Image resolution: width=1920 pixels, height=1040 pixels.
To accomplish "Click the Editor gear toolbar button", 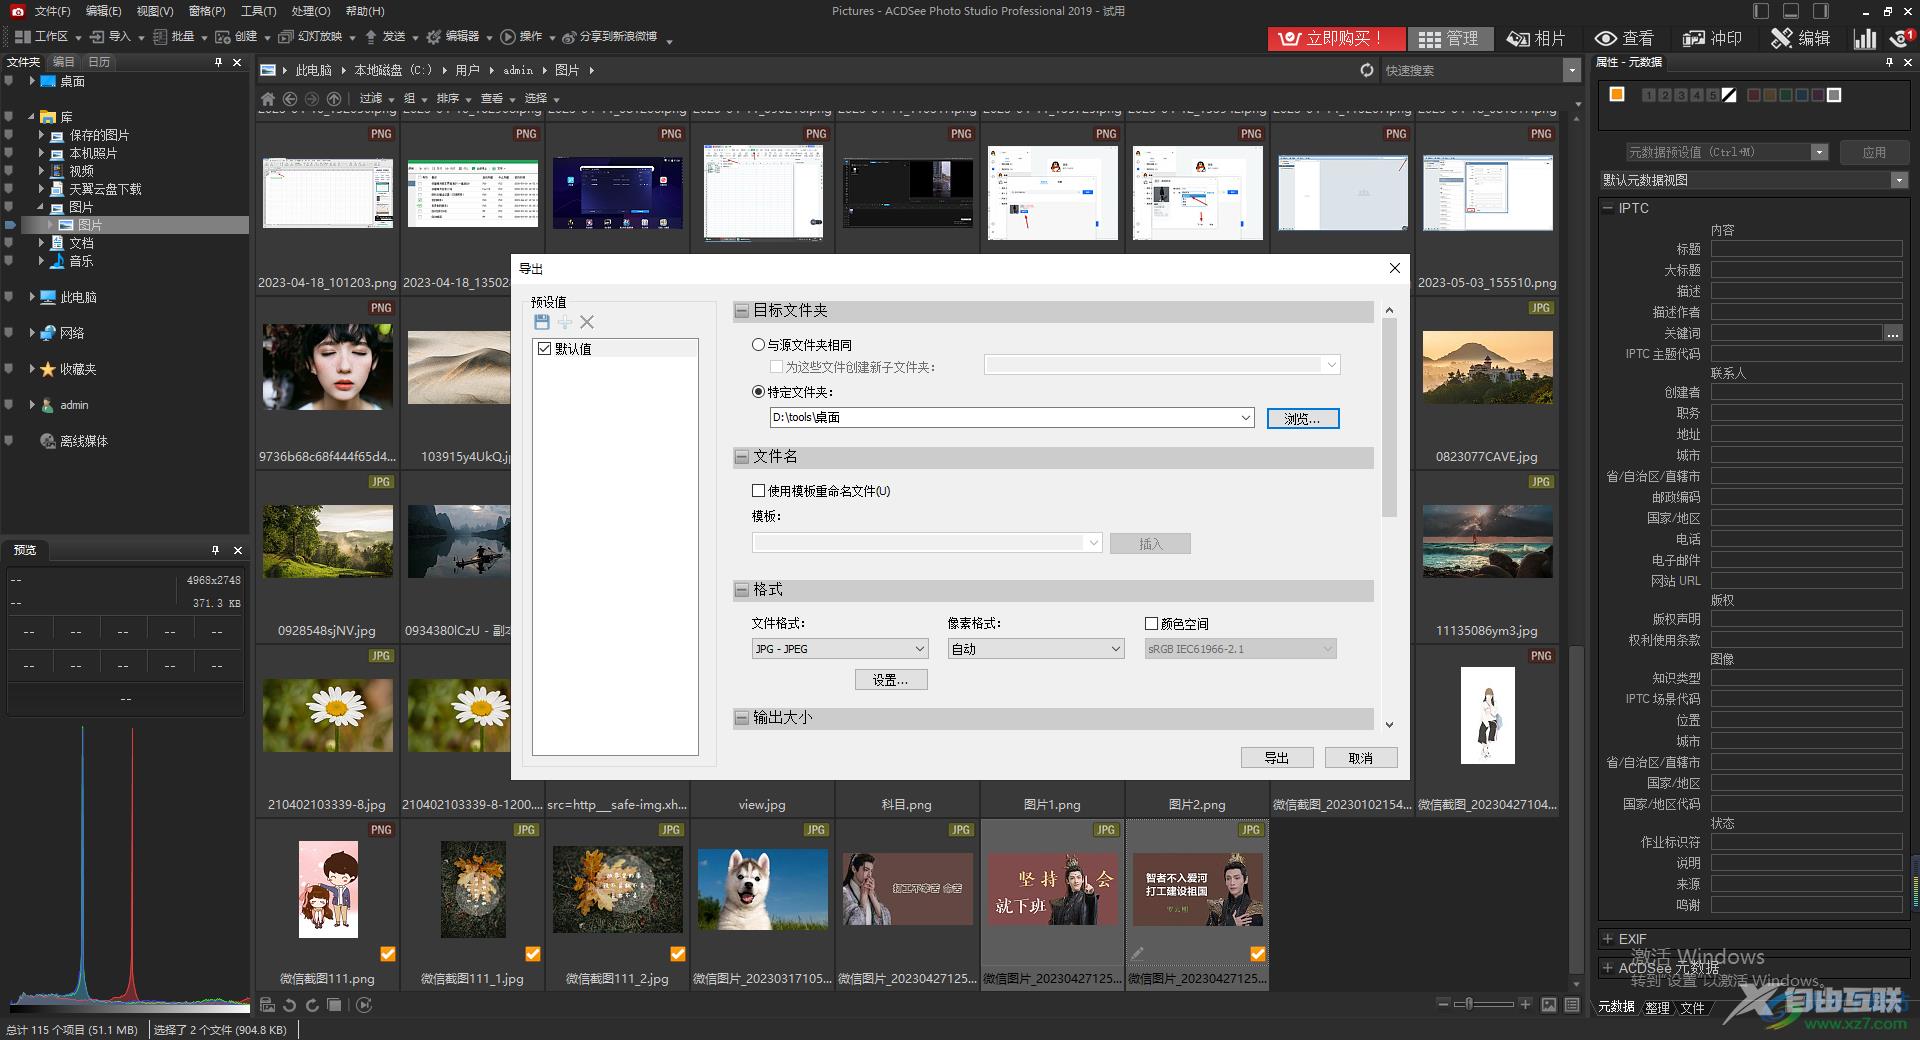I will tap(453, 37).
